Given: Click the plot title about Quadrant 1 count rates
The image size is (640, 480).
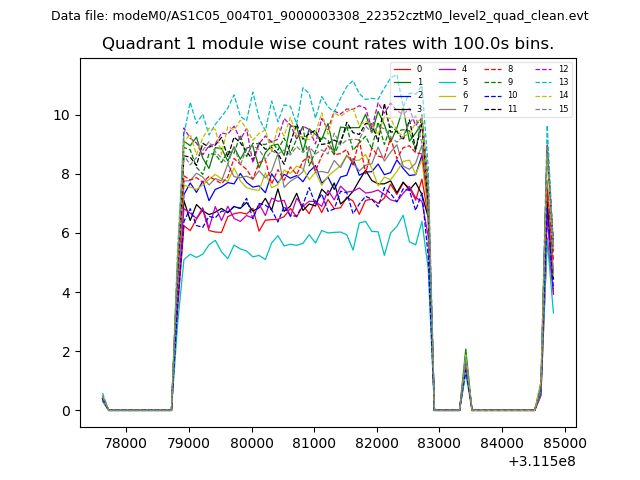Looking at the screenshot, I should click(x=328, y=44).
